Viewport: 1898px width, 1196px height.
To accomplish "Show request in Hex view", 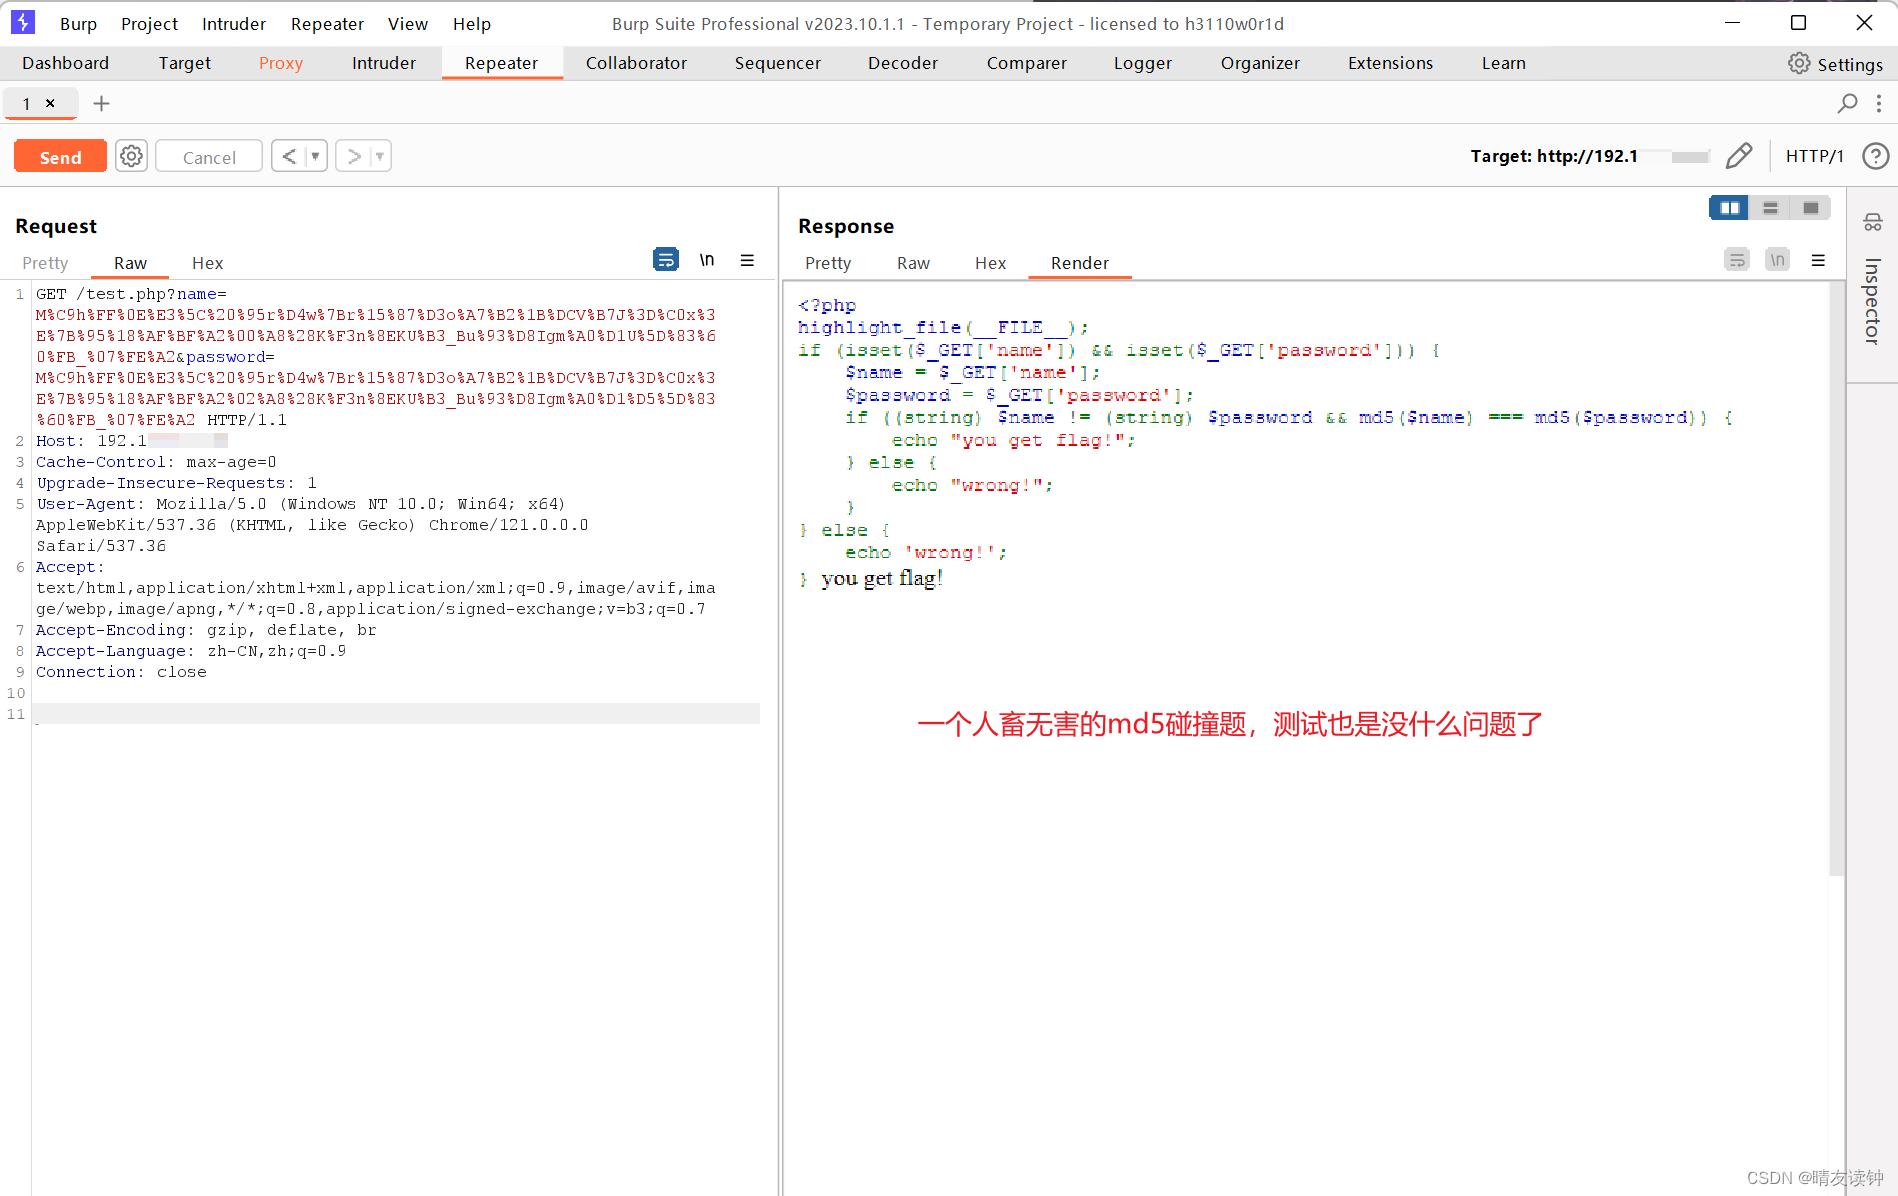I will tap(207, 263).
